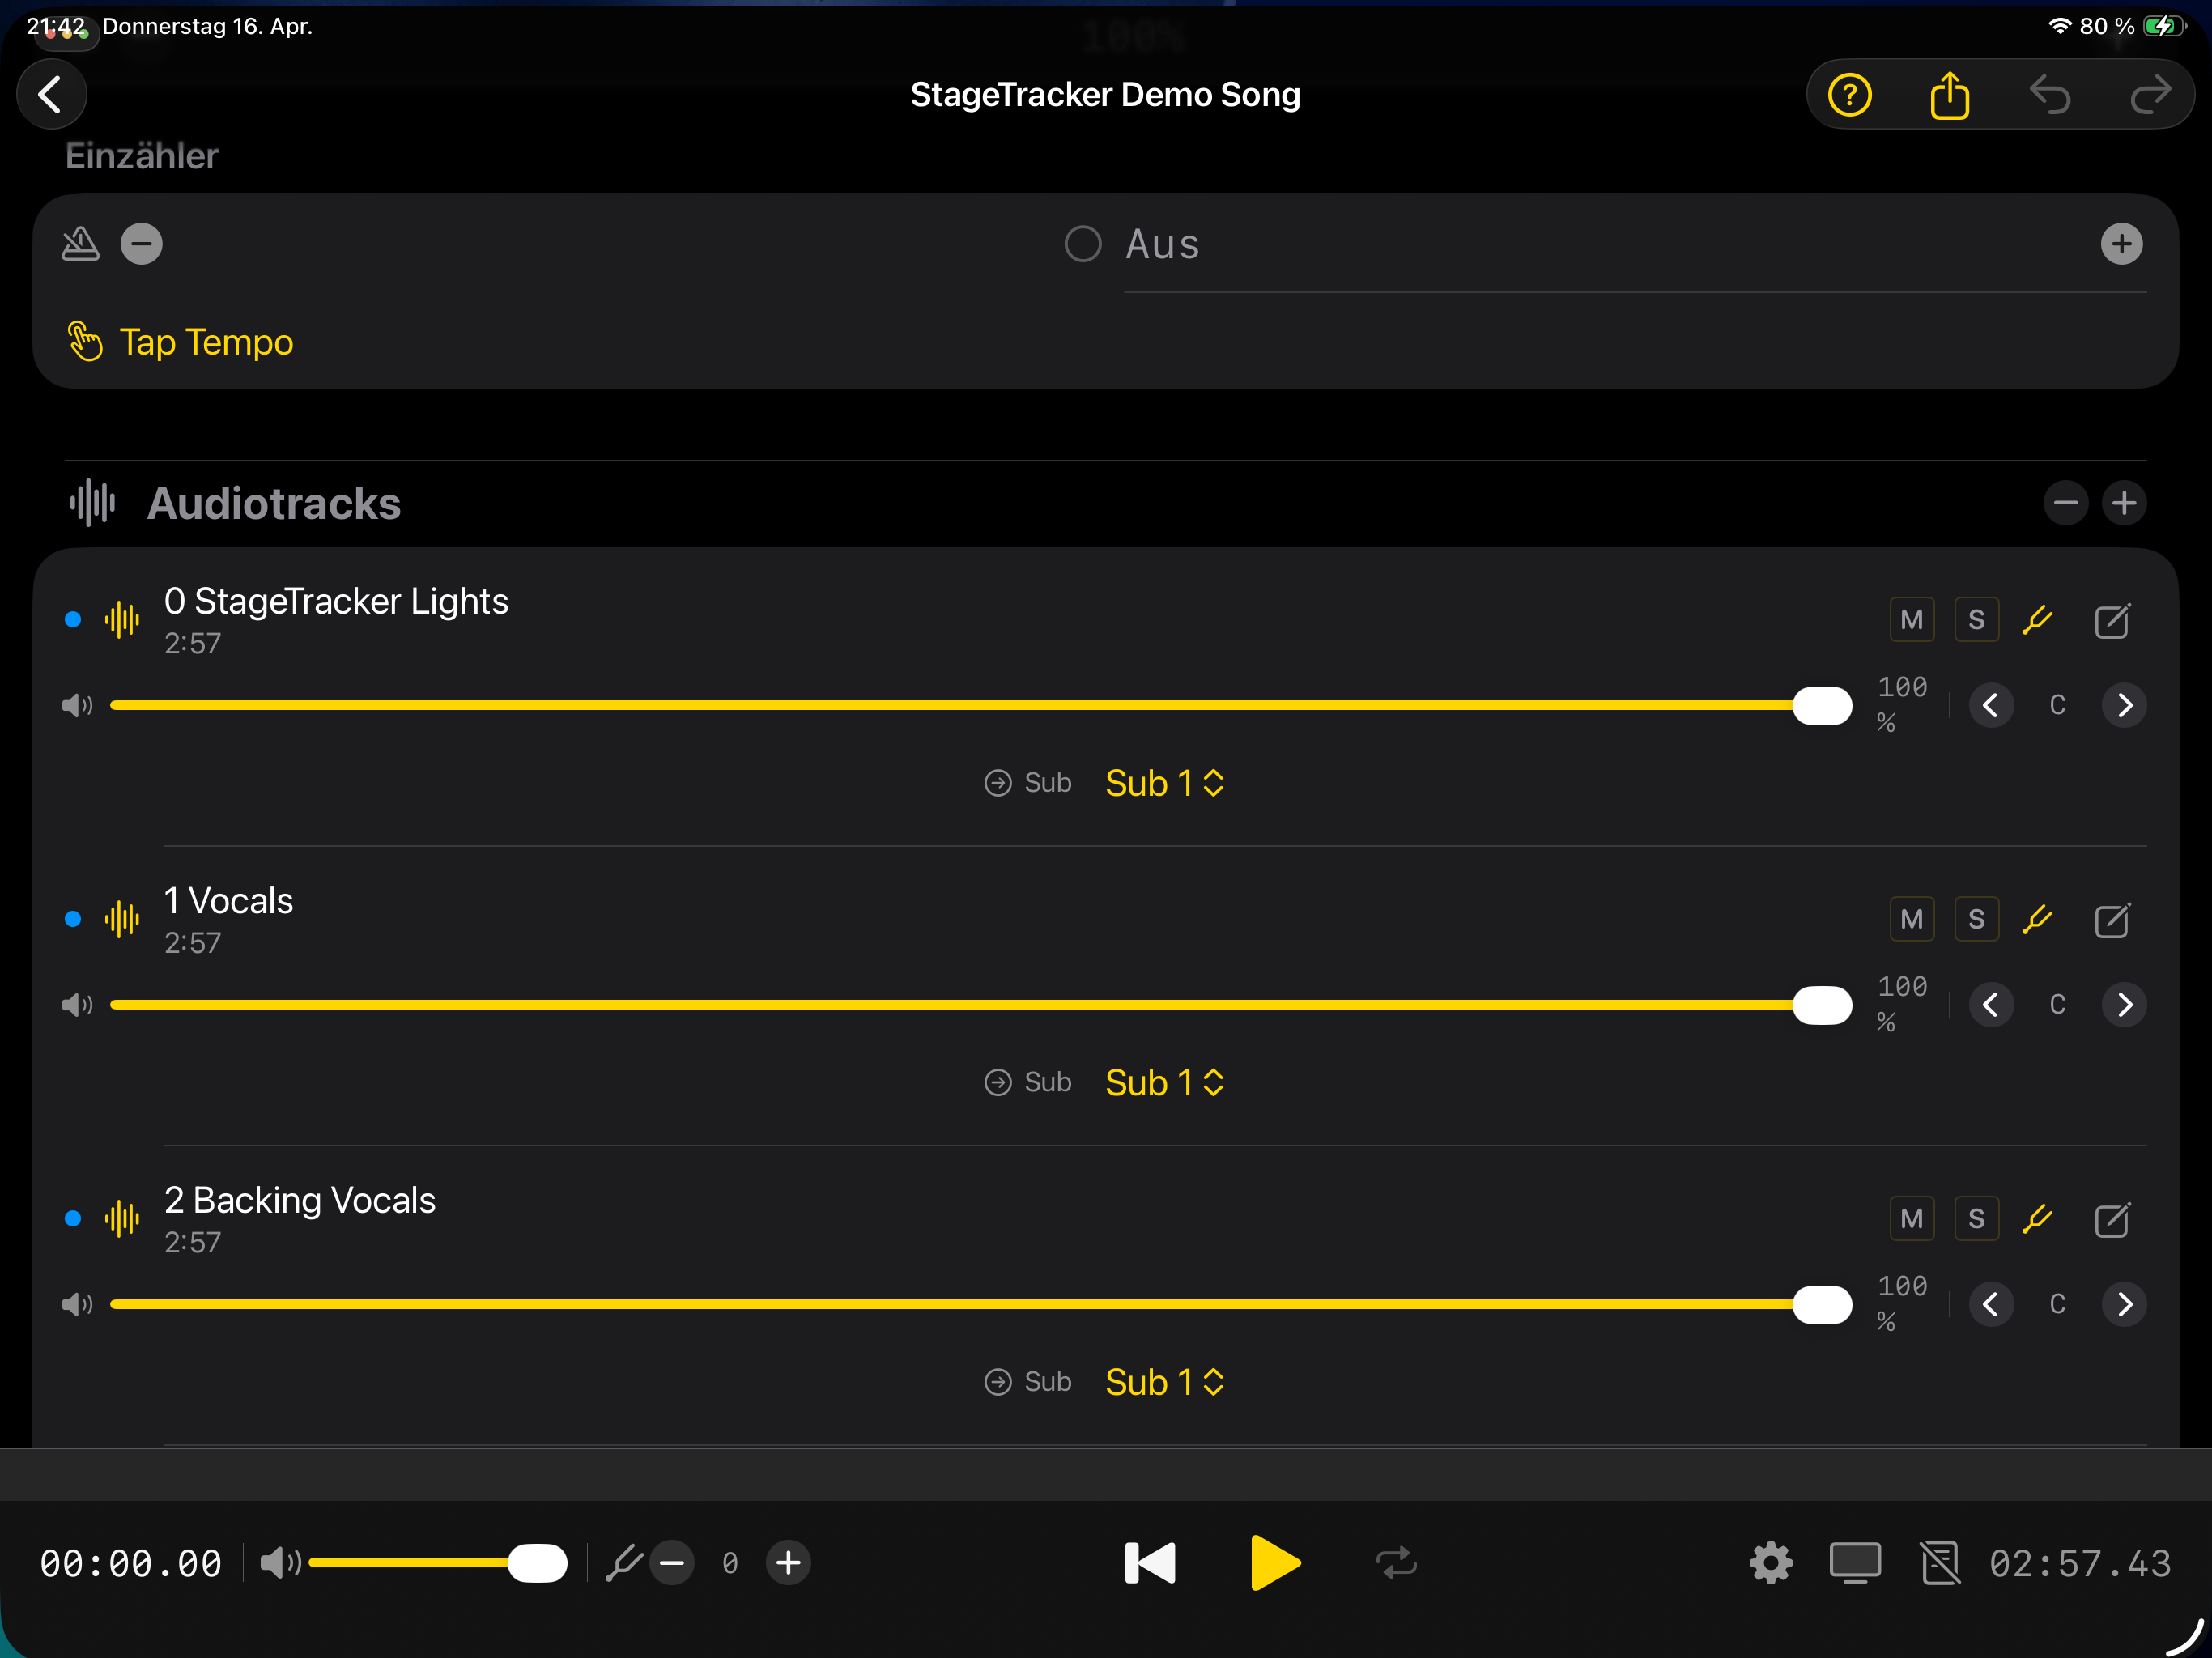Screen dimensions: 2212x1658
Task: Toggle the loop repeat icon
Action: [x=1396, y=1563]
